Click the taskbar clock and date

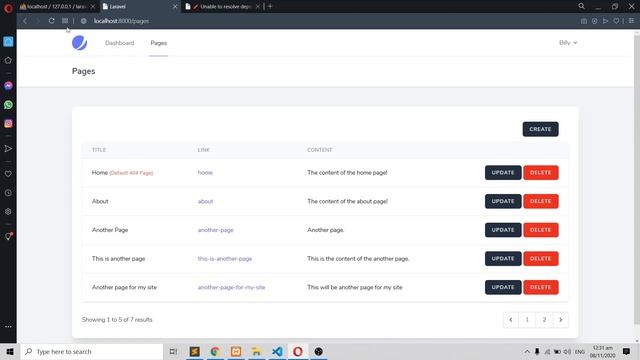(602, 351)
